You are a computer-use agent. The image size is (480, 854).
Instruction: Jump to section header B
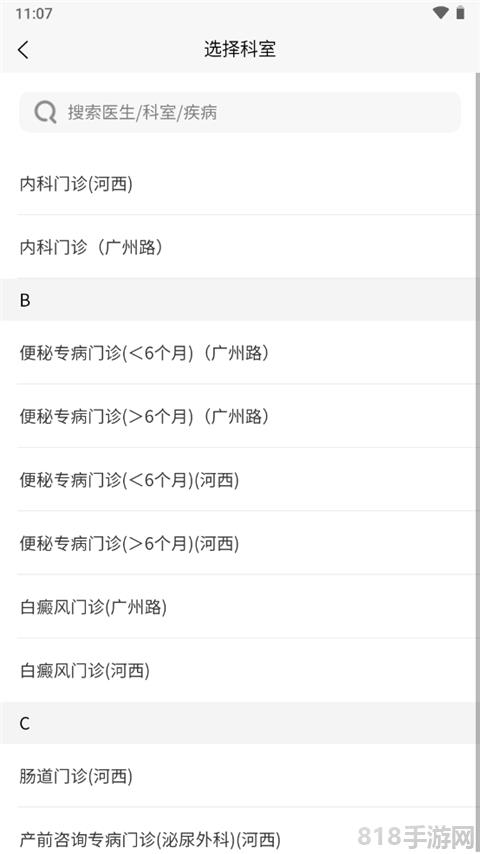[x=240, y=300]
